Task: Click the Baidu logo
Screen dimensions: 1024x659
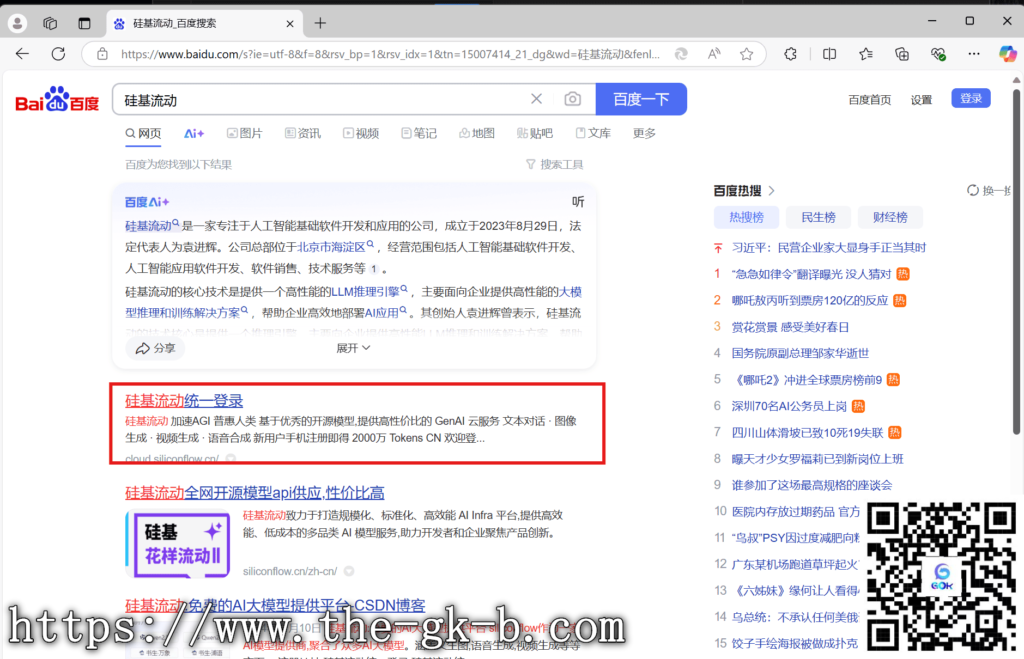Action: pyautogui.click(x=57, y=99)
